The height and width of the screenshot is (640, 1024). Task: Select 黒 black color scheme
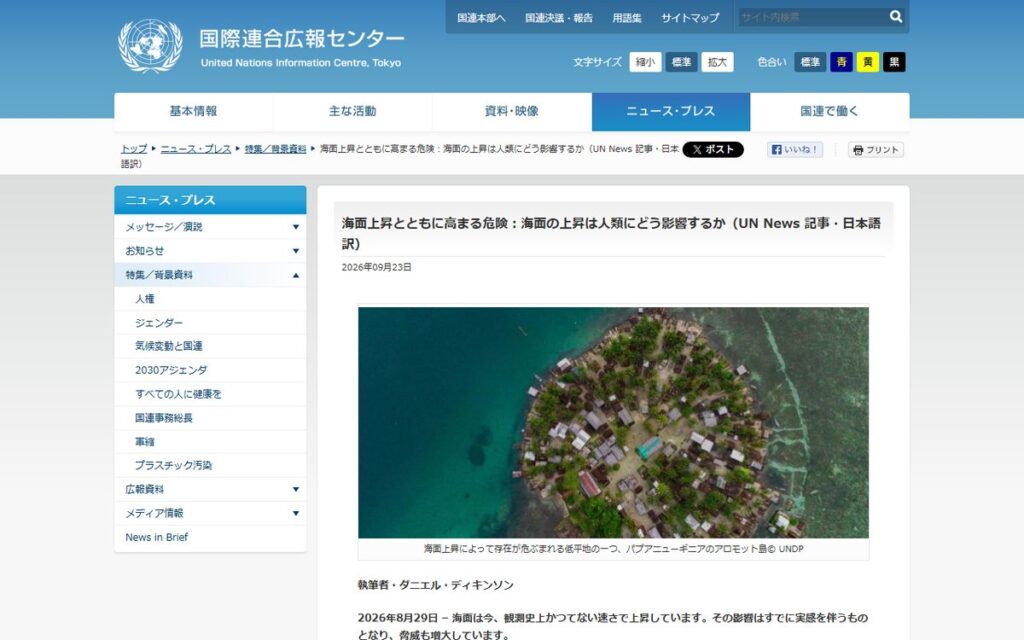point(894,62)
